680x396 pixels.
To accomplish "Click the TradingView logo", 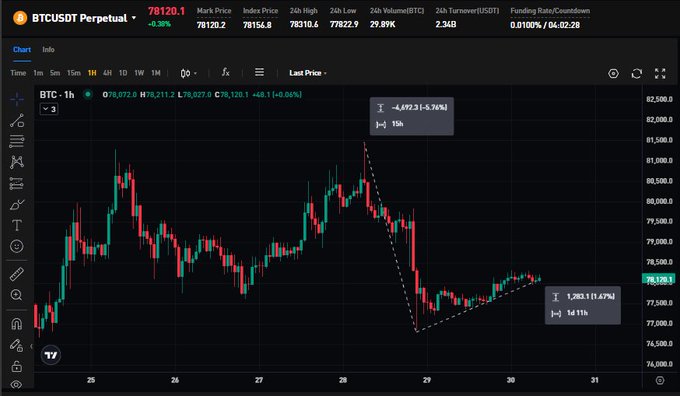I will 51,355.
